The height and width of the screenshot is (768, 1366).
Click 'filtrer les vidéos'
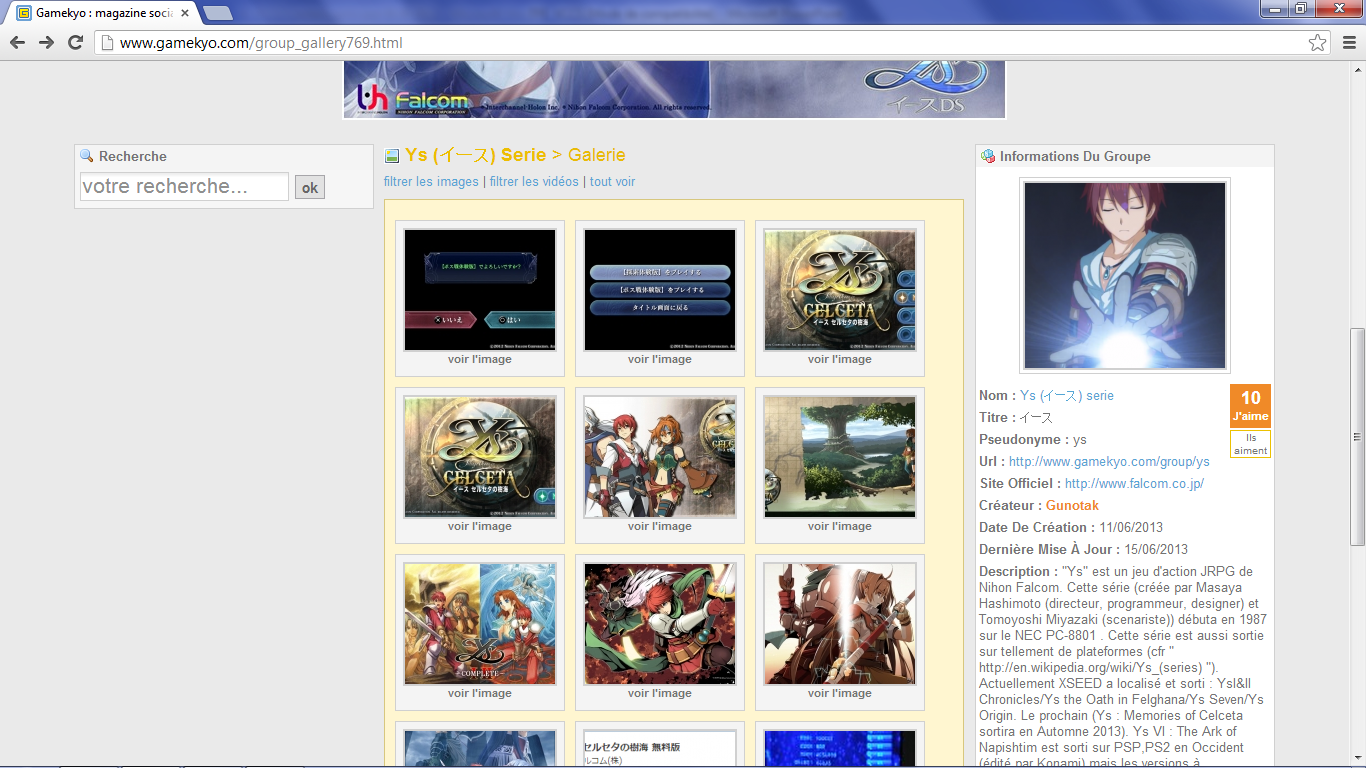pyautogui.click(x=534, y=182)
